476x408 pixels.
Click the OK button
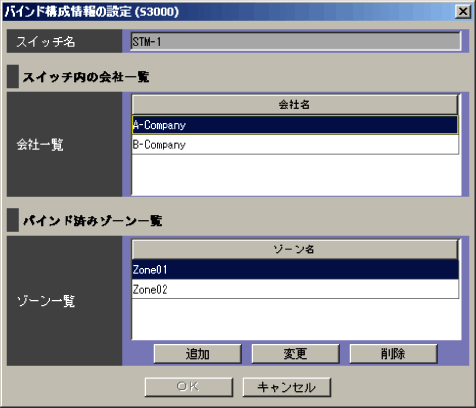[x=189, y=387]
